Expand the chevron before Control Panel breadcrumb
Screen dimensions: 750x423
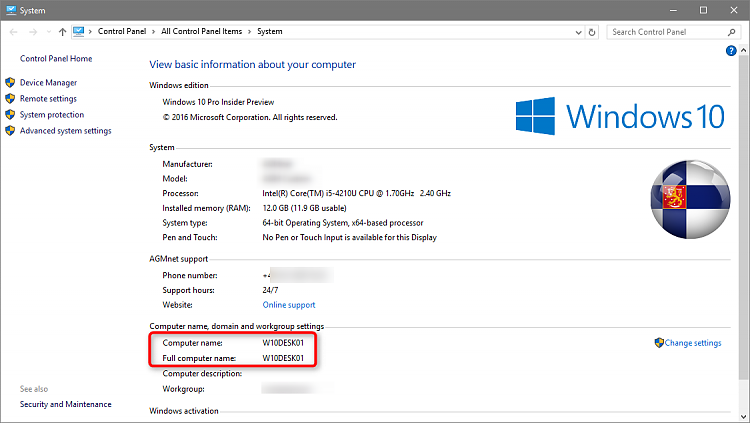coord(90,32)
